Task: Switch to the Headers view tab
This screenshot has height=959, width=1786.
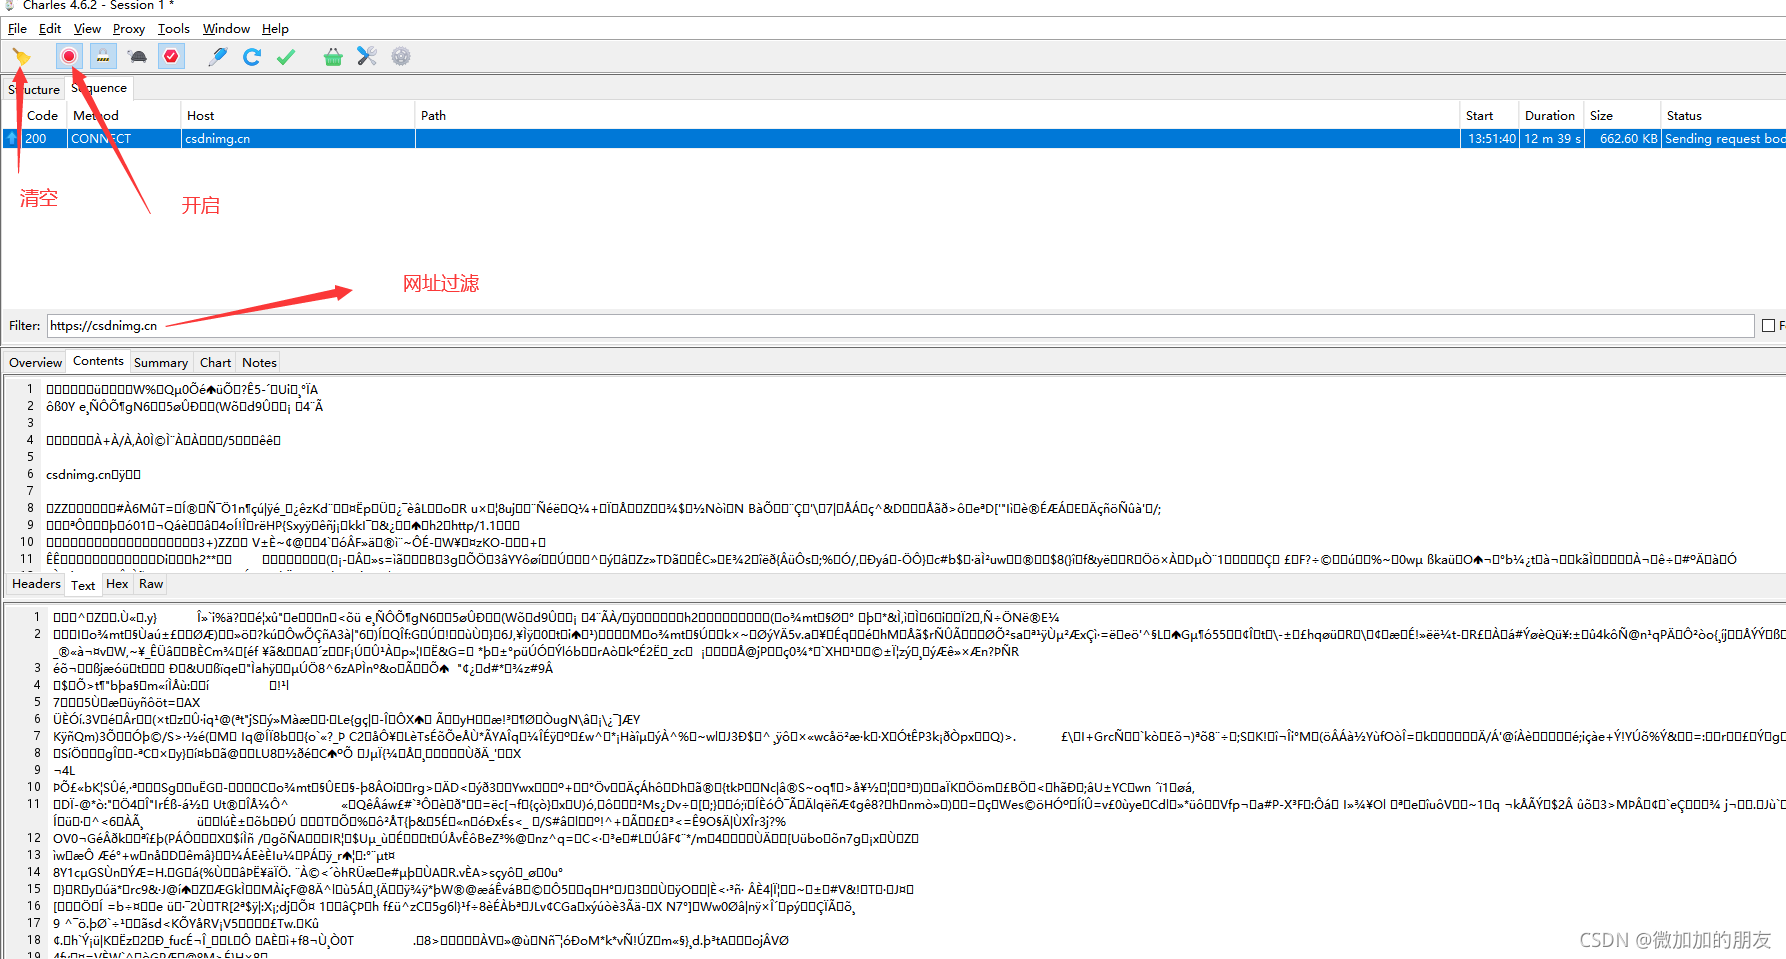Action: 36,584
